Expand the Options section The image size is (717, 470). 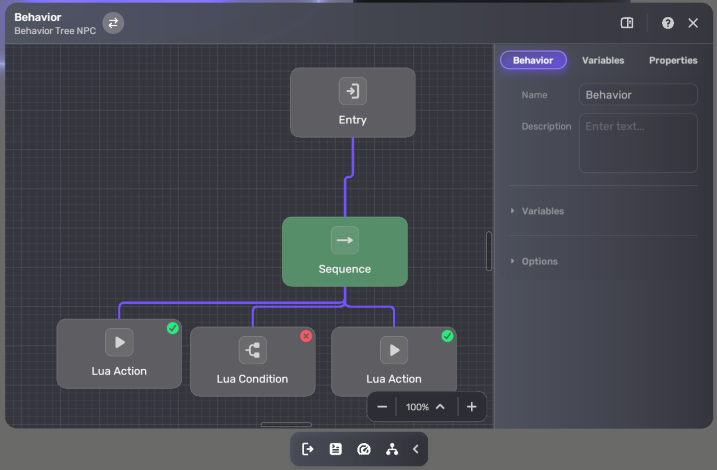pos(539,261)
